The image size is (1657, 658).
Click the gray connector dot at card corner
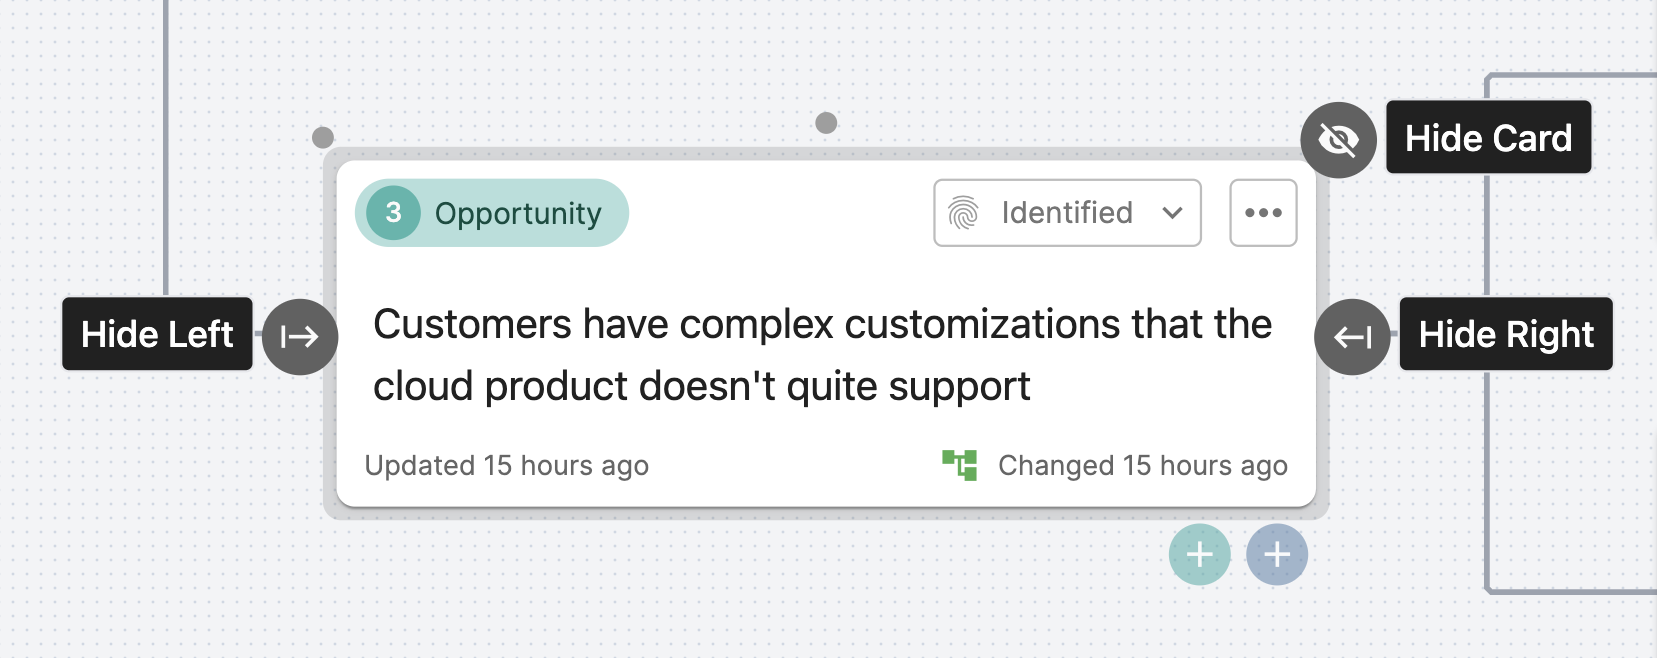click(x=323, y=137)
